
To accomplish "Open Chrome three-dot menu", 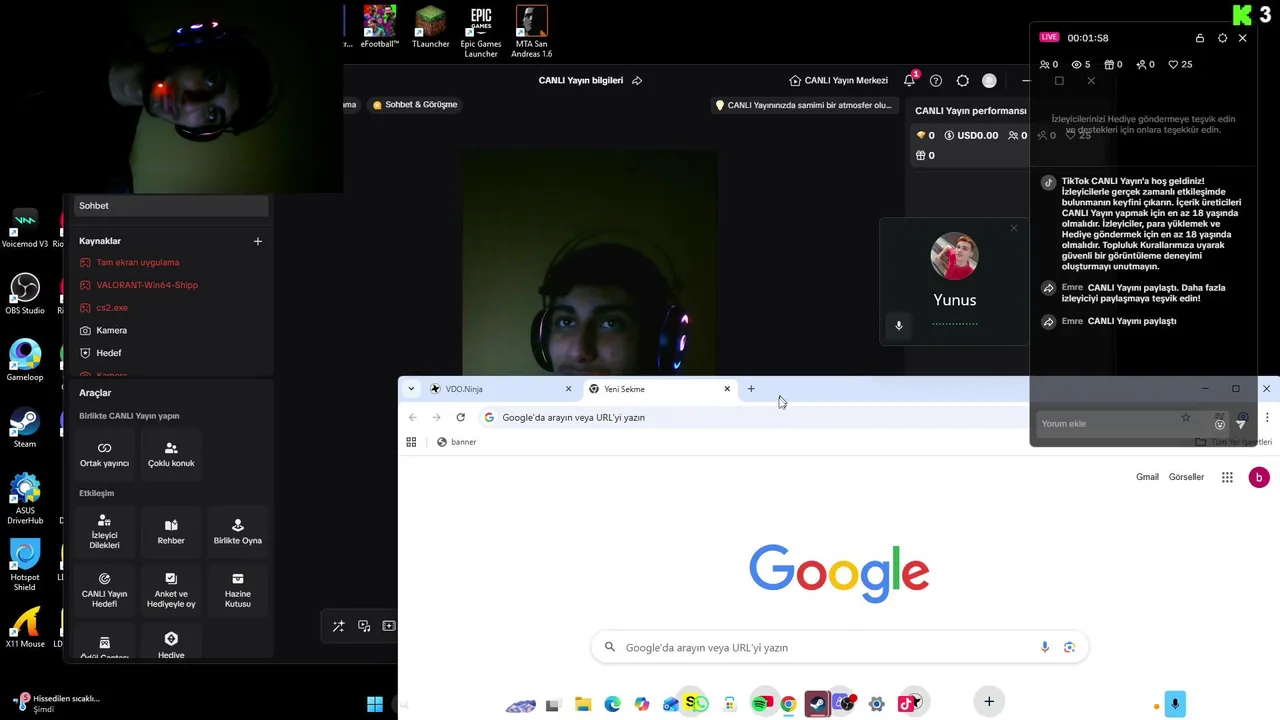I will [x=1267, y=417].
